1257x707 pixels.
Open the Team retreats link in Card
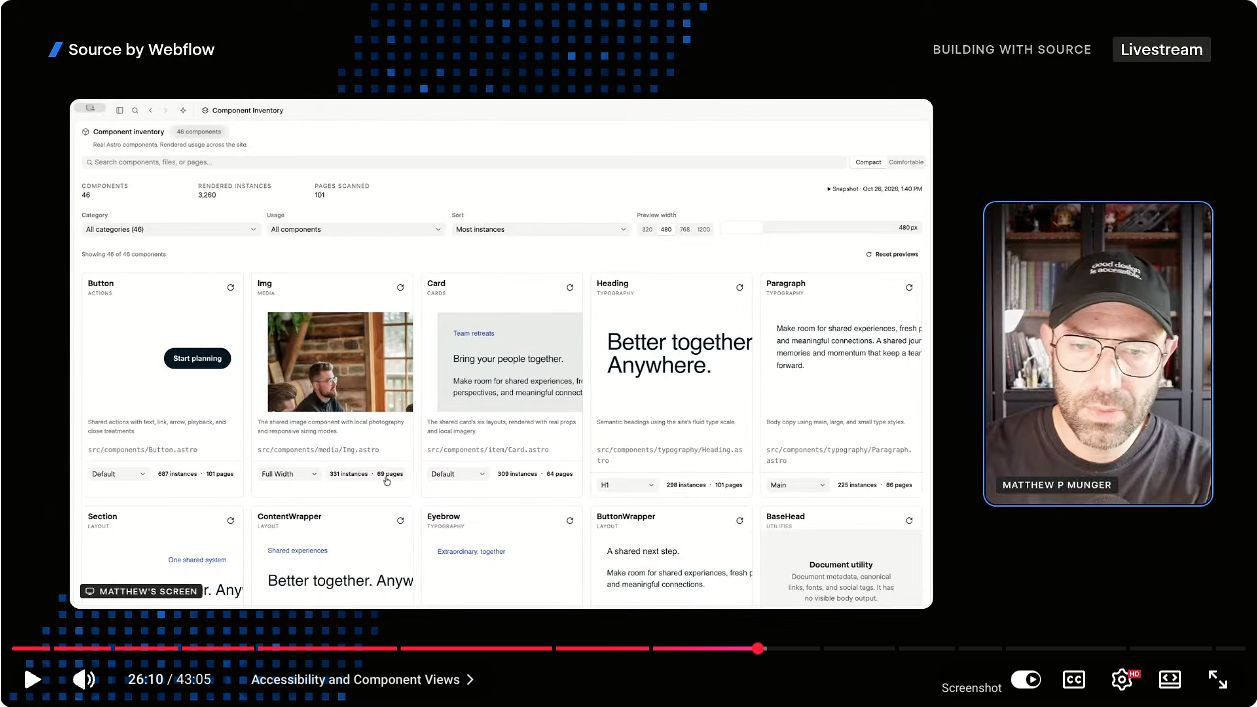pyautogui.click(x=474, y=333)
